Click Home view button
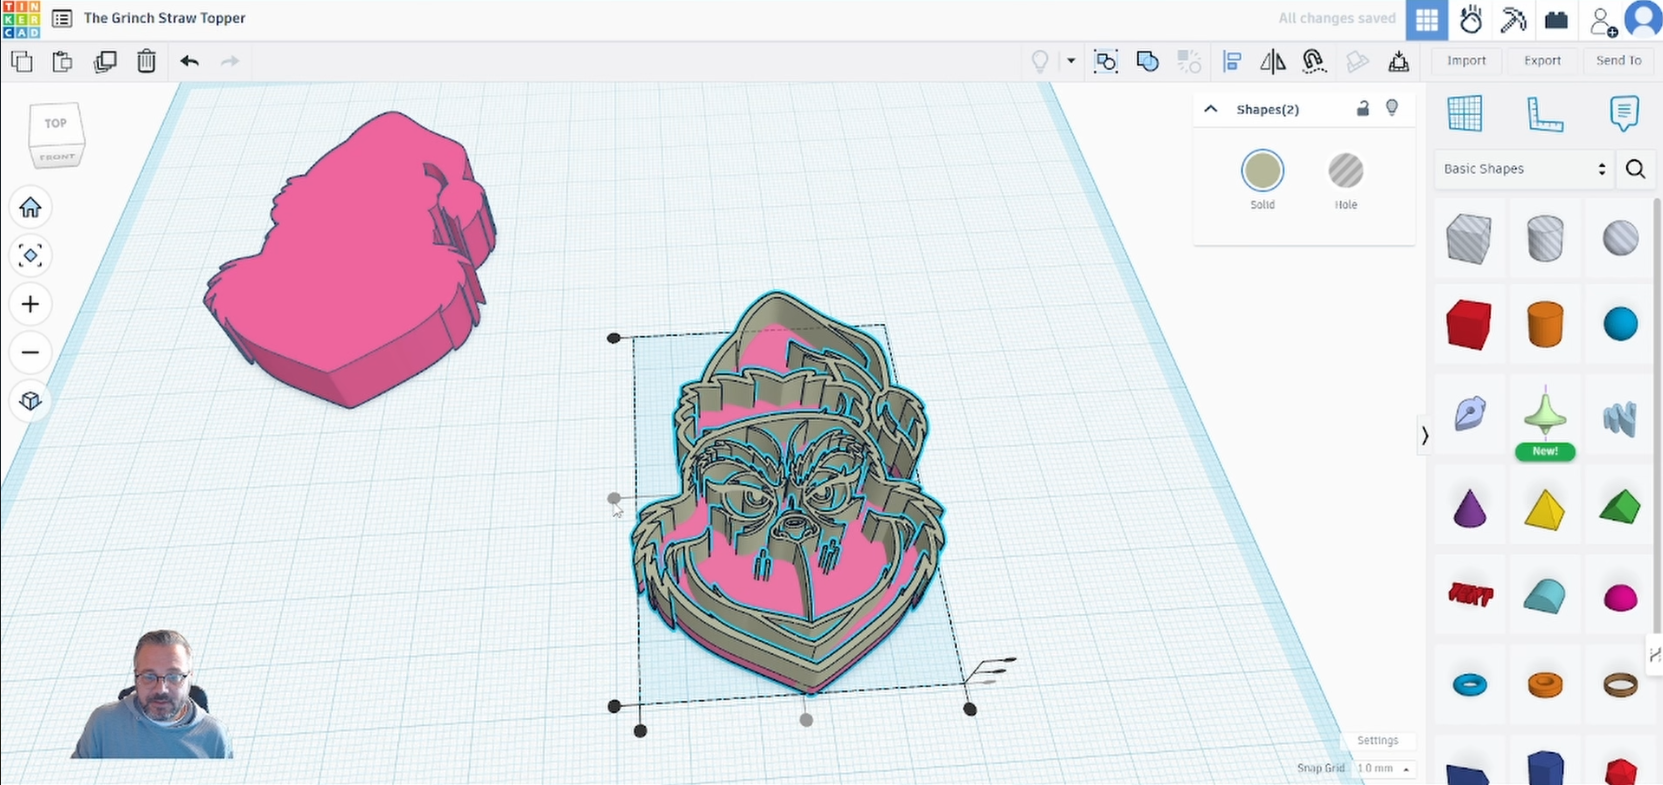This screenshot has height=785, width=1663. pyautogui.click(x=30, y=207)
